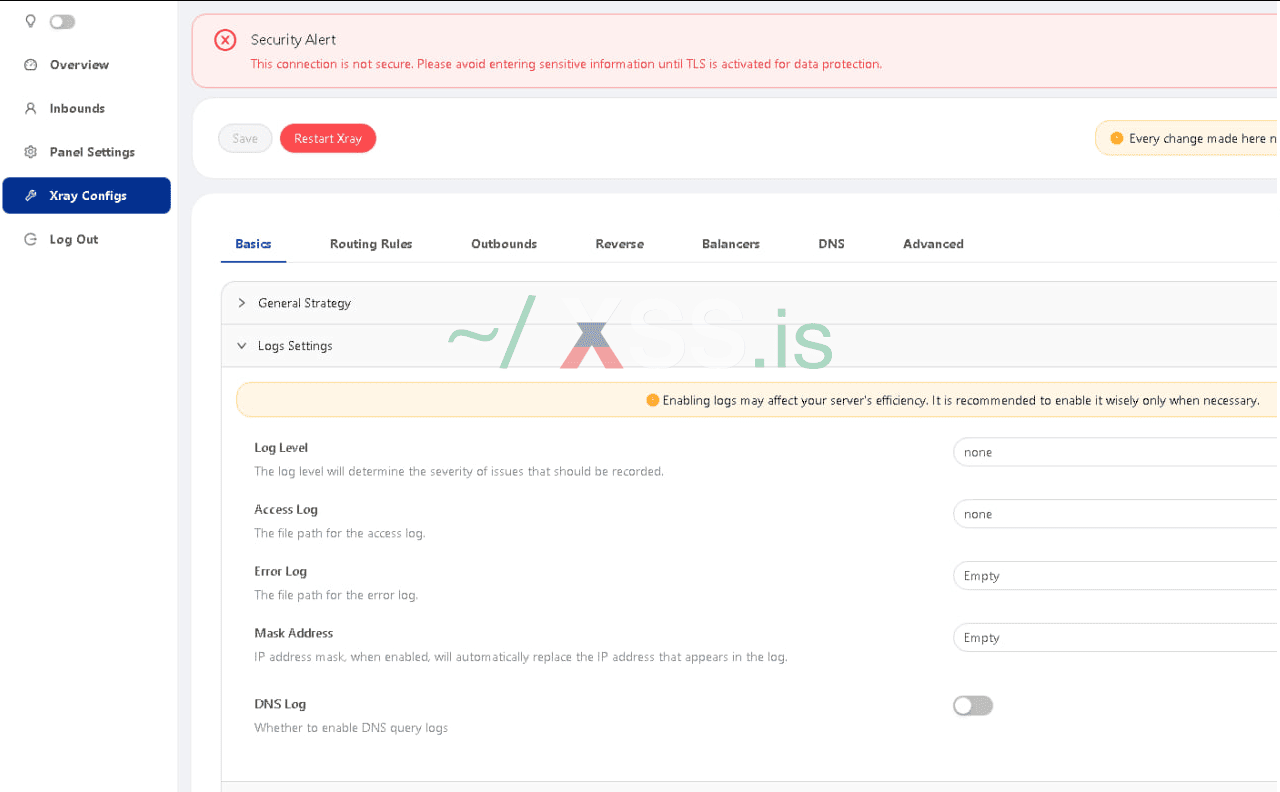Click 'The file path for the access log.' text
This screenshot has height=792, width=1280.
coord(340,534)
